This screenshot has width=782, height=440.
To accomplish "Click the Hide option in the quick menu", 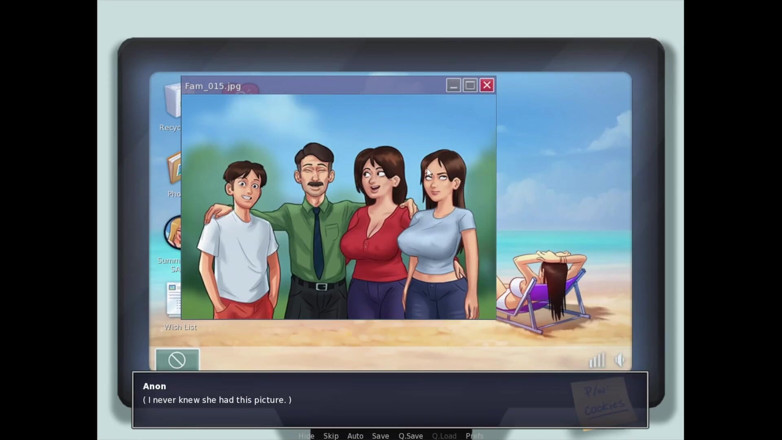I will 306,436.
